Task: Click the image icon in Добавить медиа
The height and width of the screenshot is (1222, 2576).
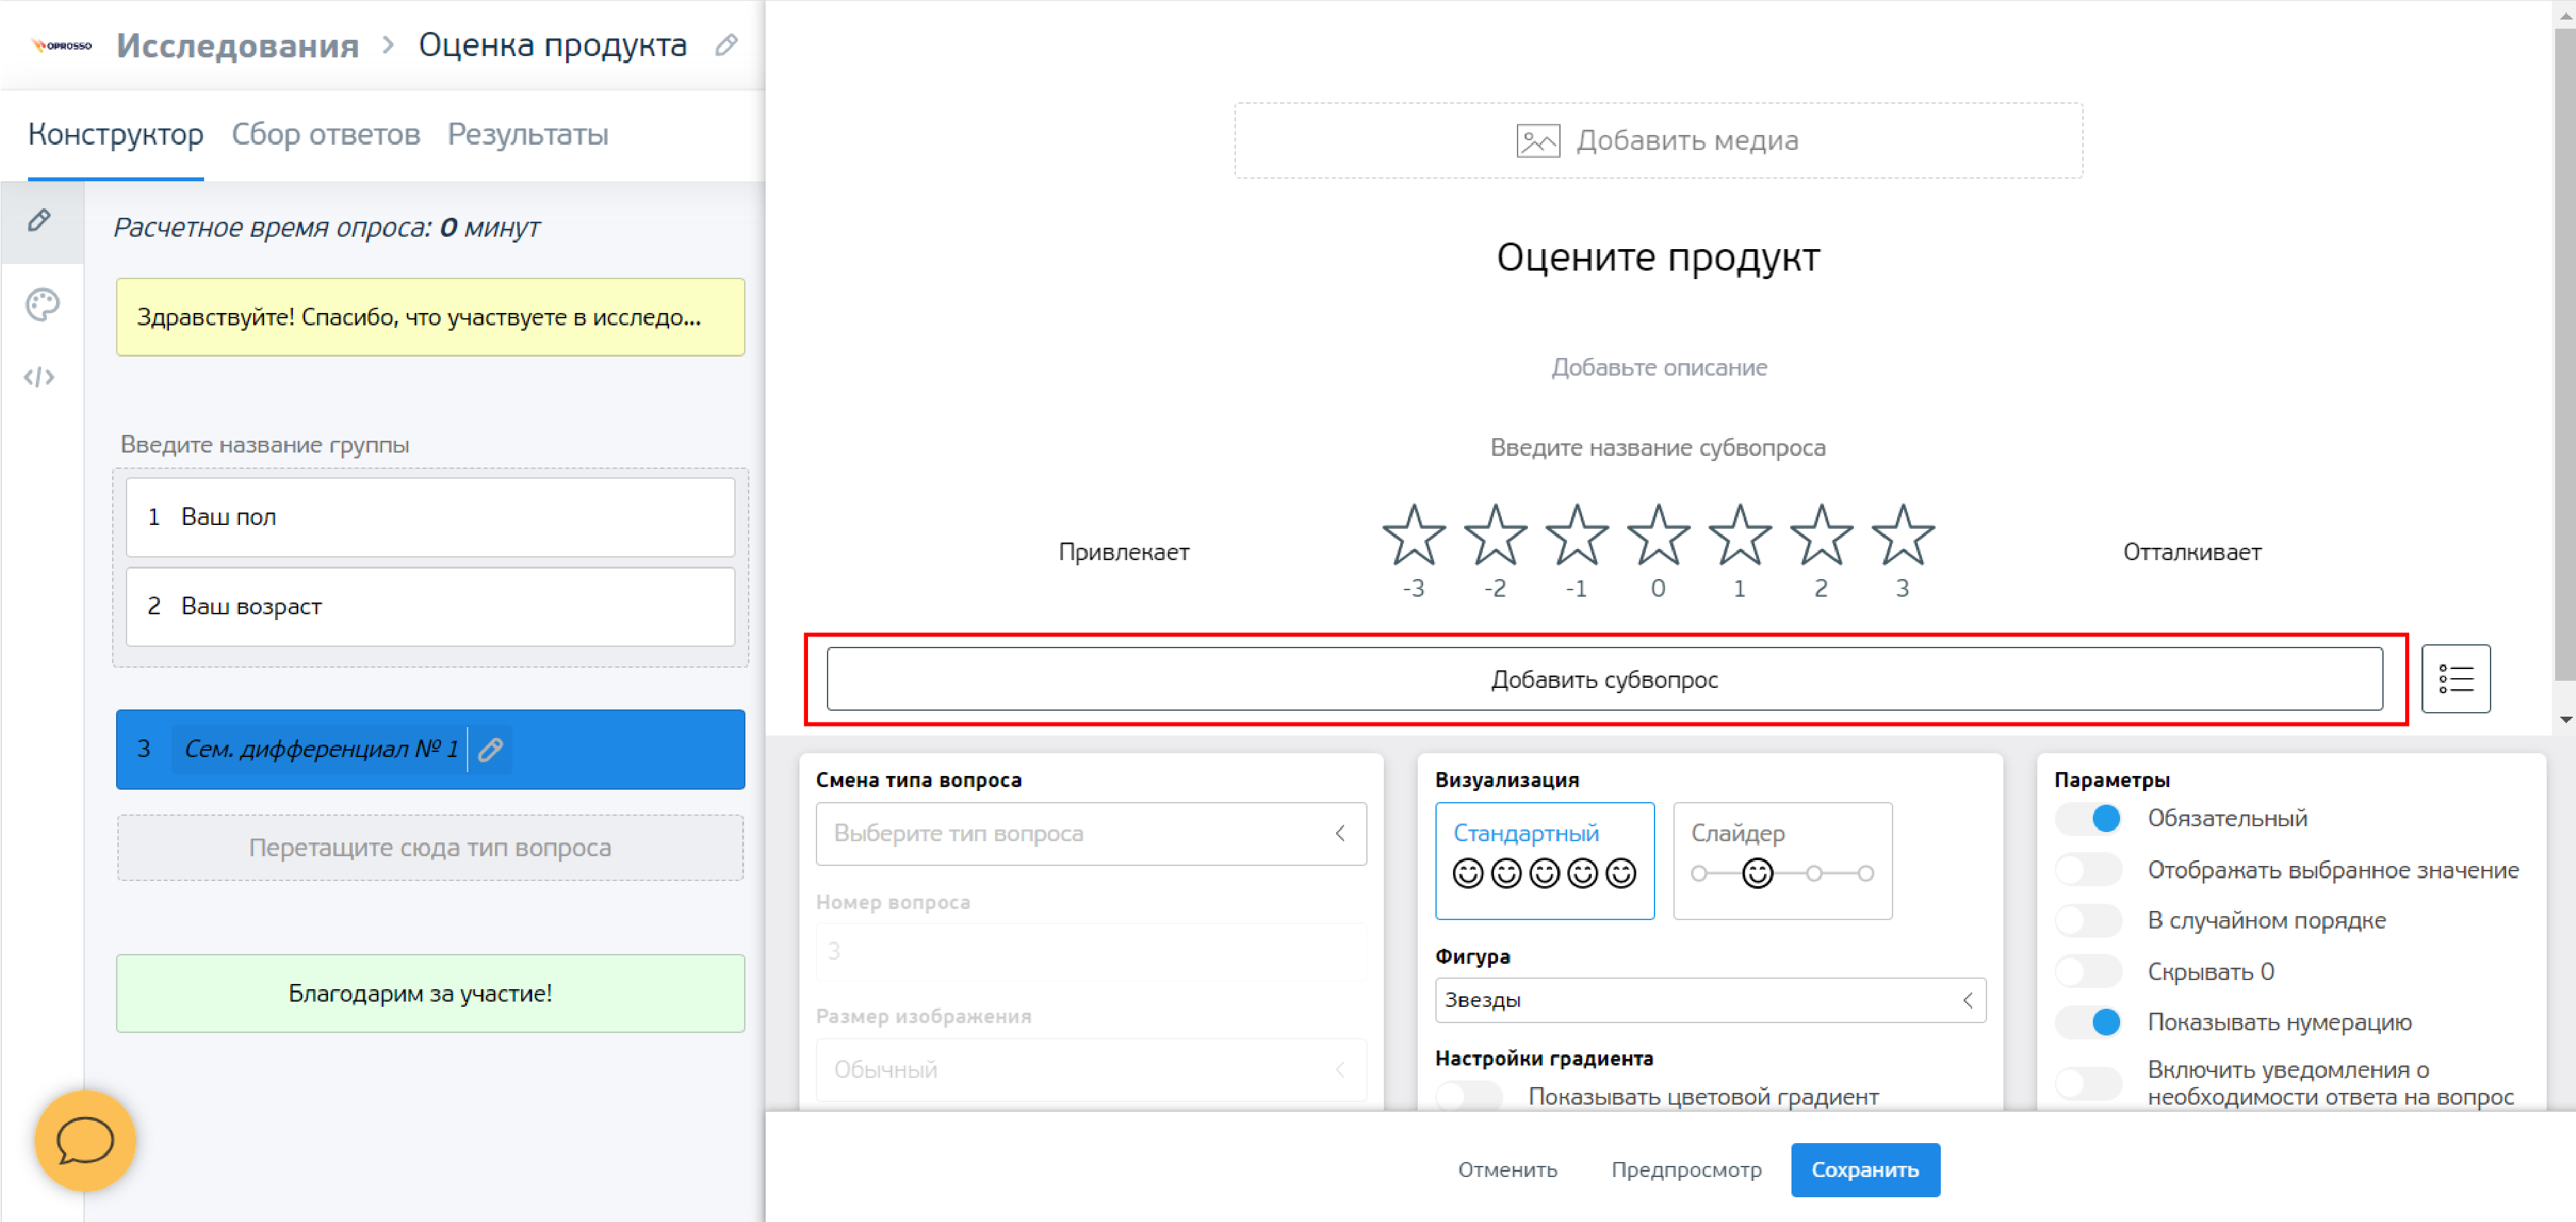Action: point(1538,141)
